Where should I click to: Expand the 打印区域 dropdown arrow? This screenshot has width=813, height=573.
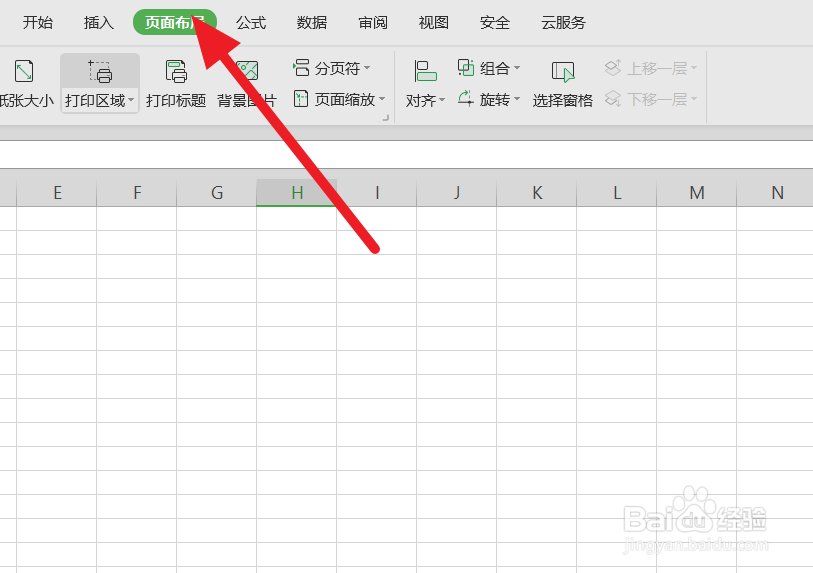tap(131, 100)
